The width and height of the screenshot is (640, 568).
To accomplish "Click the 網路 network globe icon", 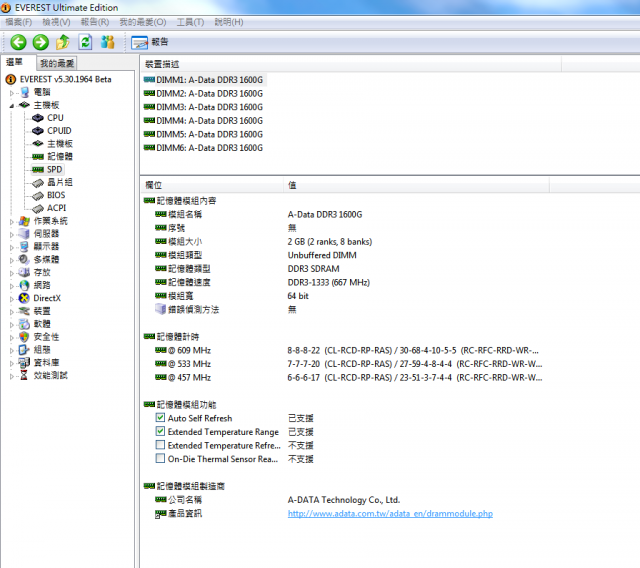I will (x=24, y=285).
